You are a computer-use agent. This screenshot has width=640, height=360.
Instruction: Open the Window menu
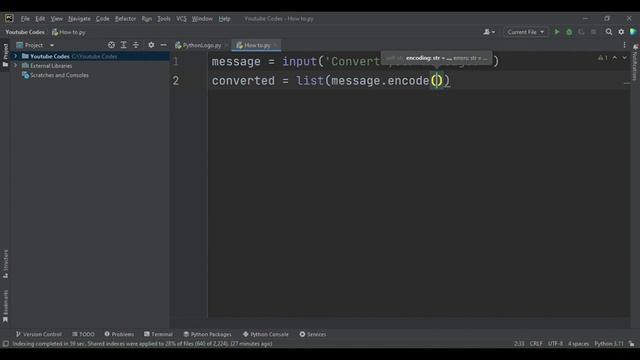pyautogui.click(x=202, y=19)
